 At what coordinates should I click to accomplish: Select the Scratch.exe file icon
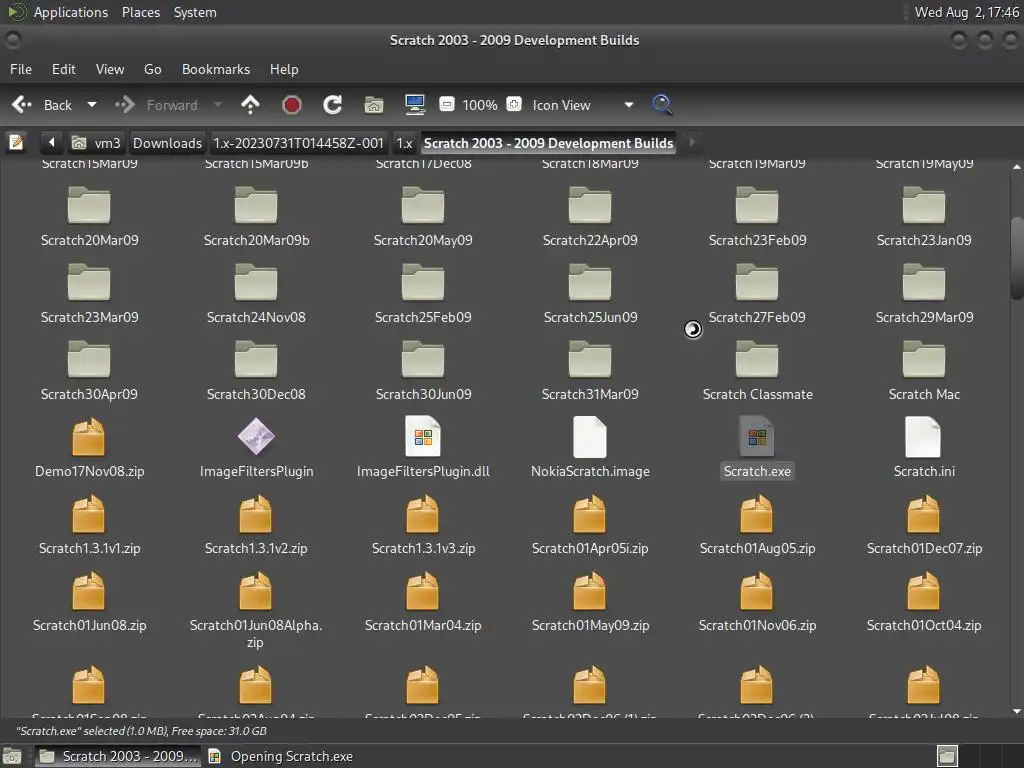(757, 437)
